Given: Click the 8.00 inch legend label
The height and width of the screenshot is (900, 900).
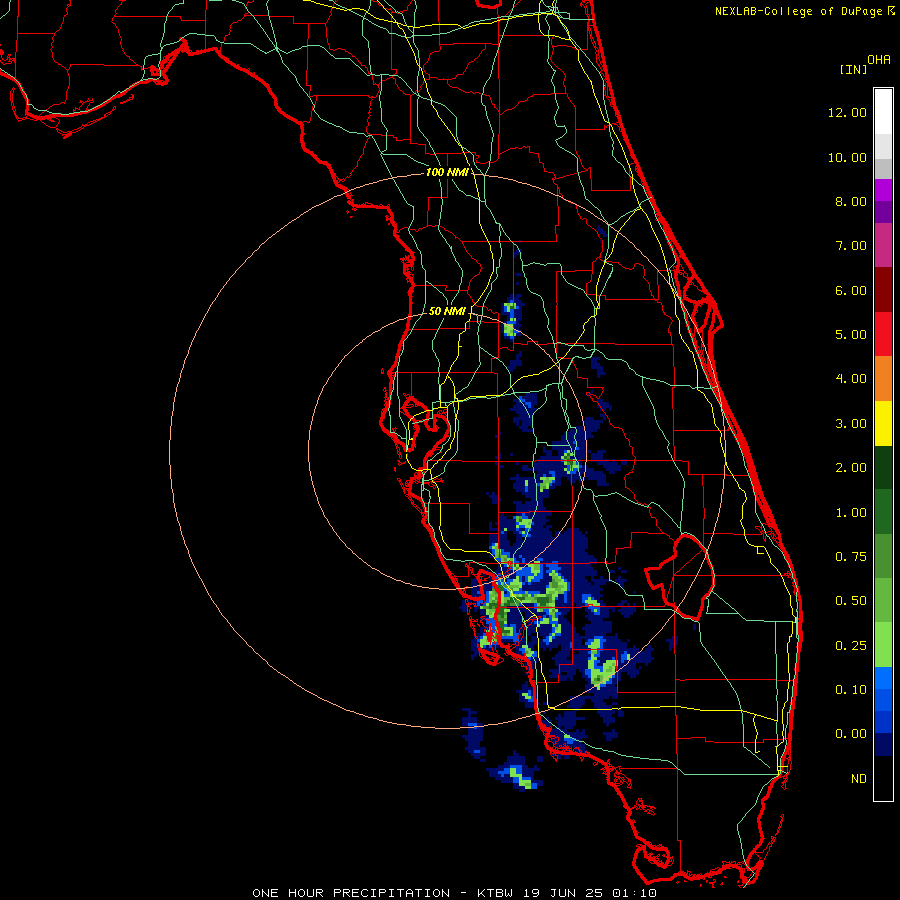Looking at the screenshot, I should tap(850, 201).
